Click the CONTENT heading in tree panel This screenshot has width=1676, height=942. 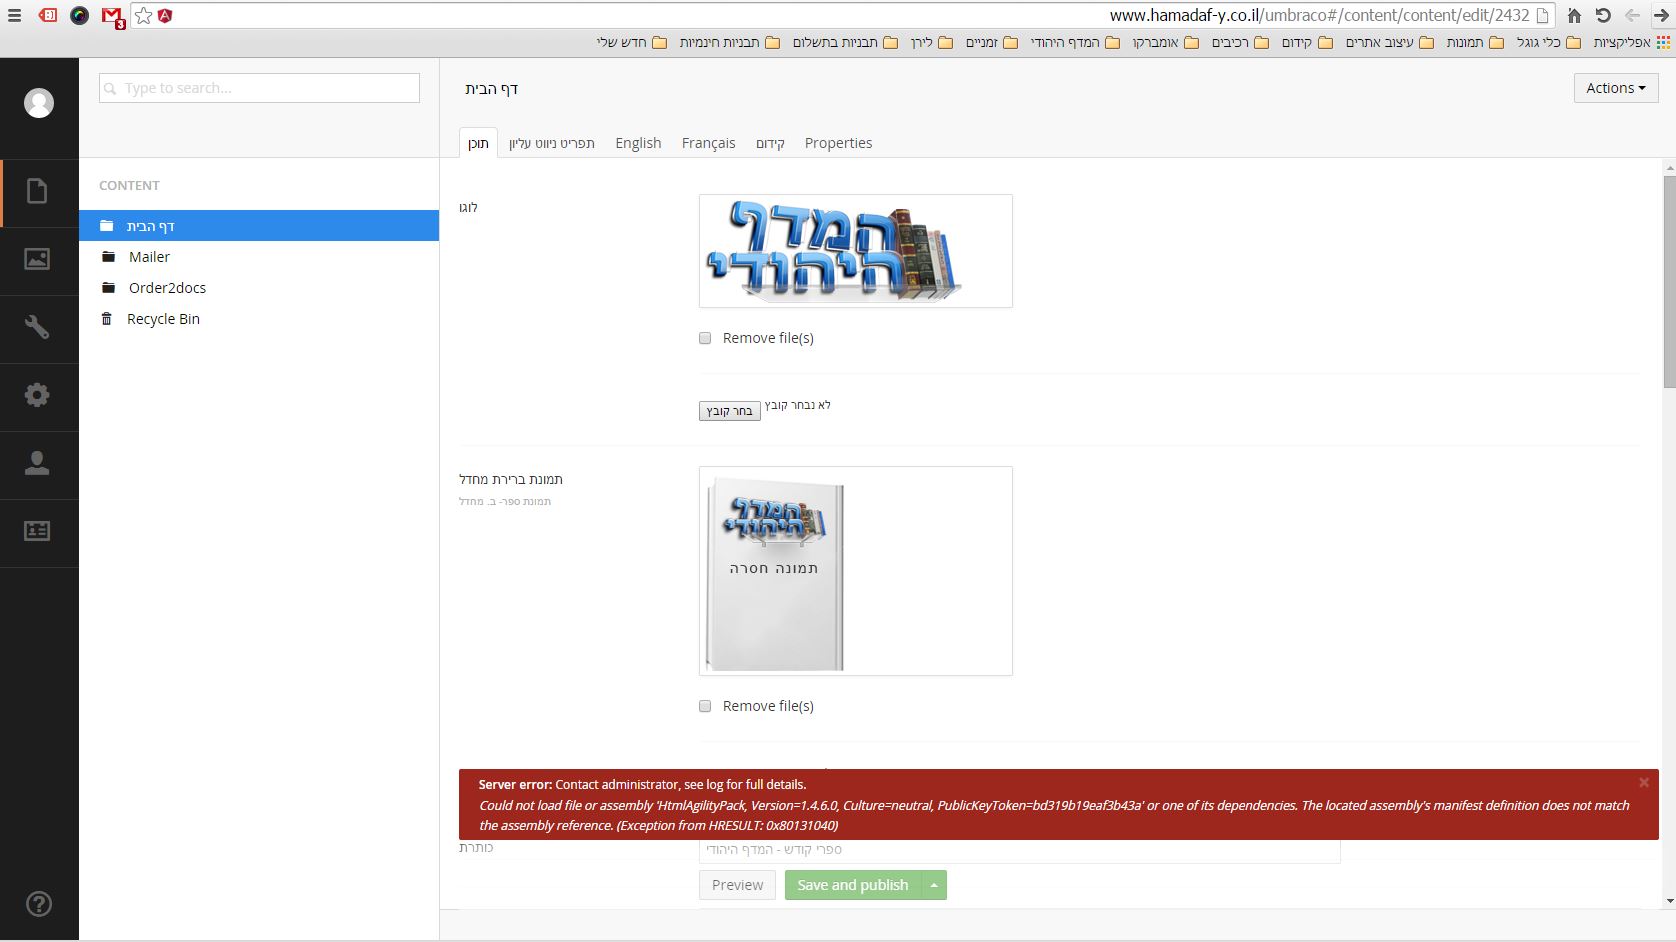click(129, 185)
